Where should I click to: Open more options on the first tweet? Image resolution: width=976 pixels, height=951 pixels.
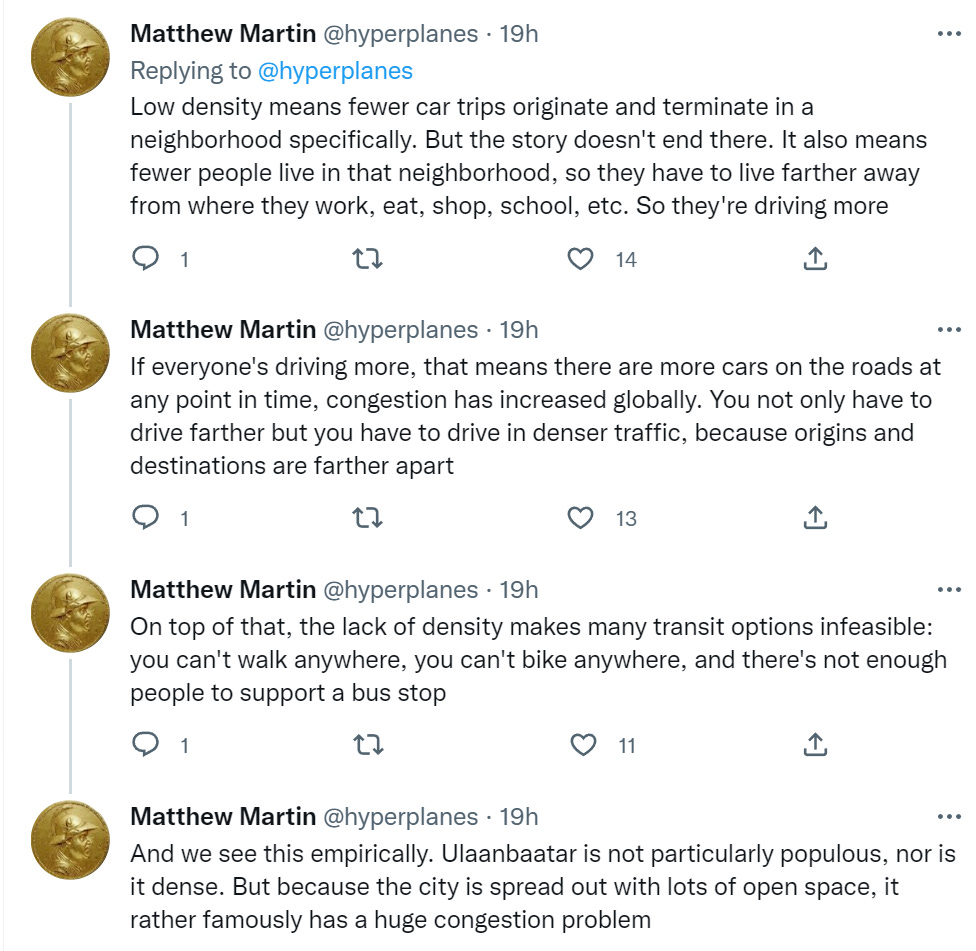[x=947, y=34]
